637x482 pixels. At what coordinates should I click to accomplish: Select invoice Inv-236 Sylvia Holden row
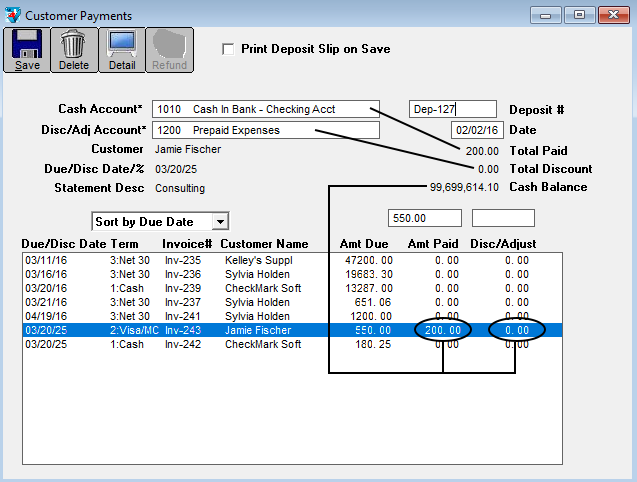click(200, 274)
